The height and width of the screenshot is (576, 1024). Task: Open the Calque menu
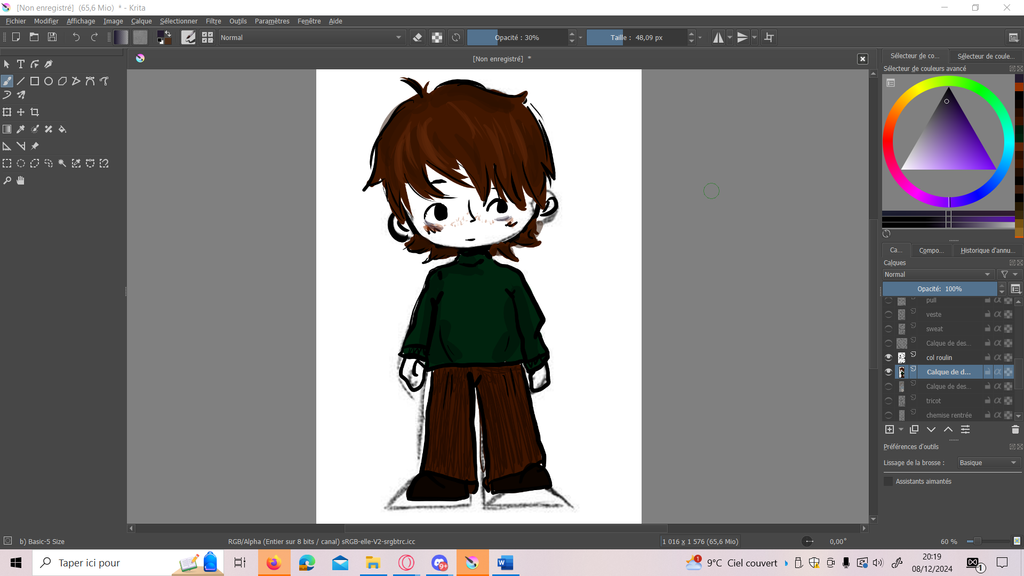coord(141,21)
